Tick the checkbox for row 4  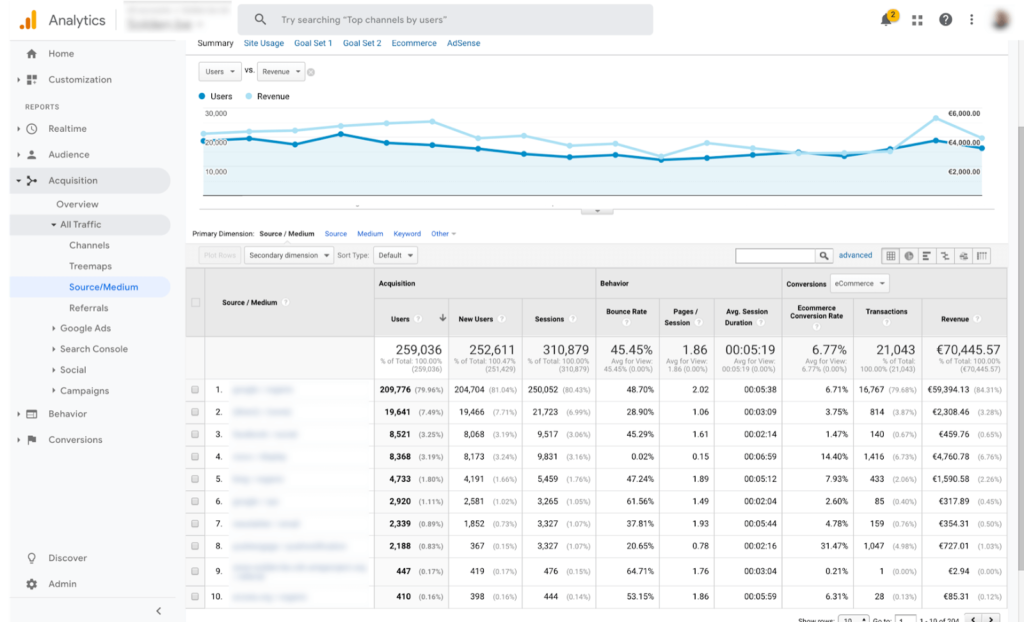[196, 457]
